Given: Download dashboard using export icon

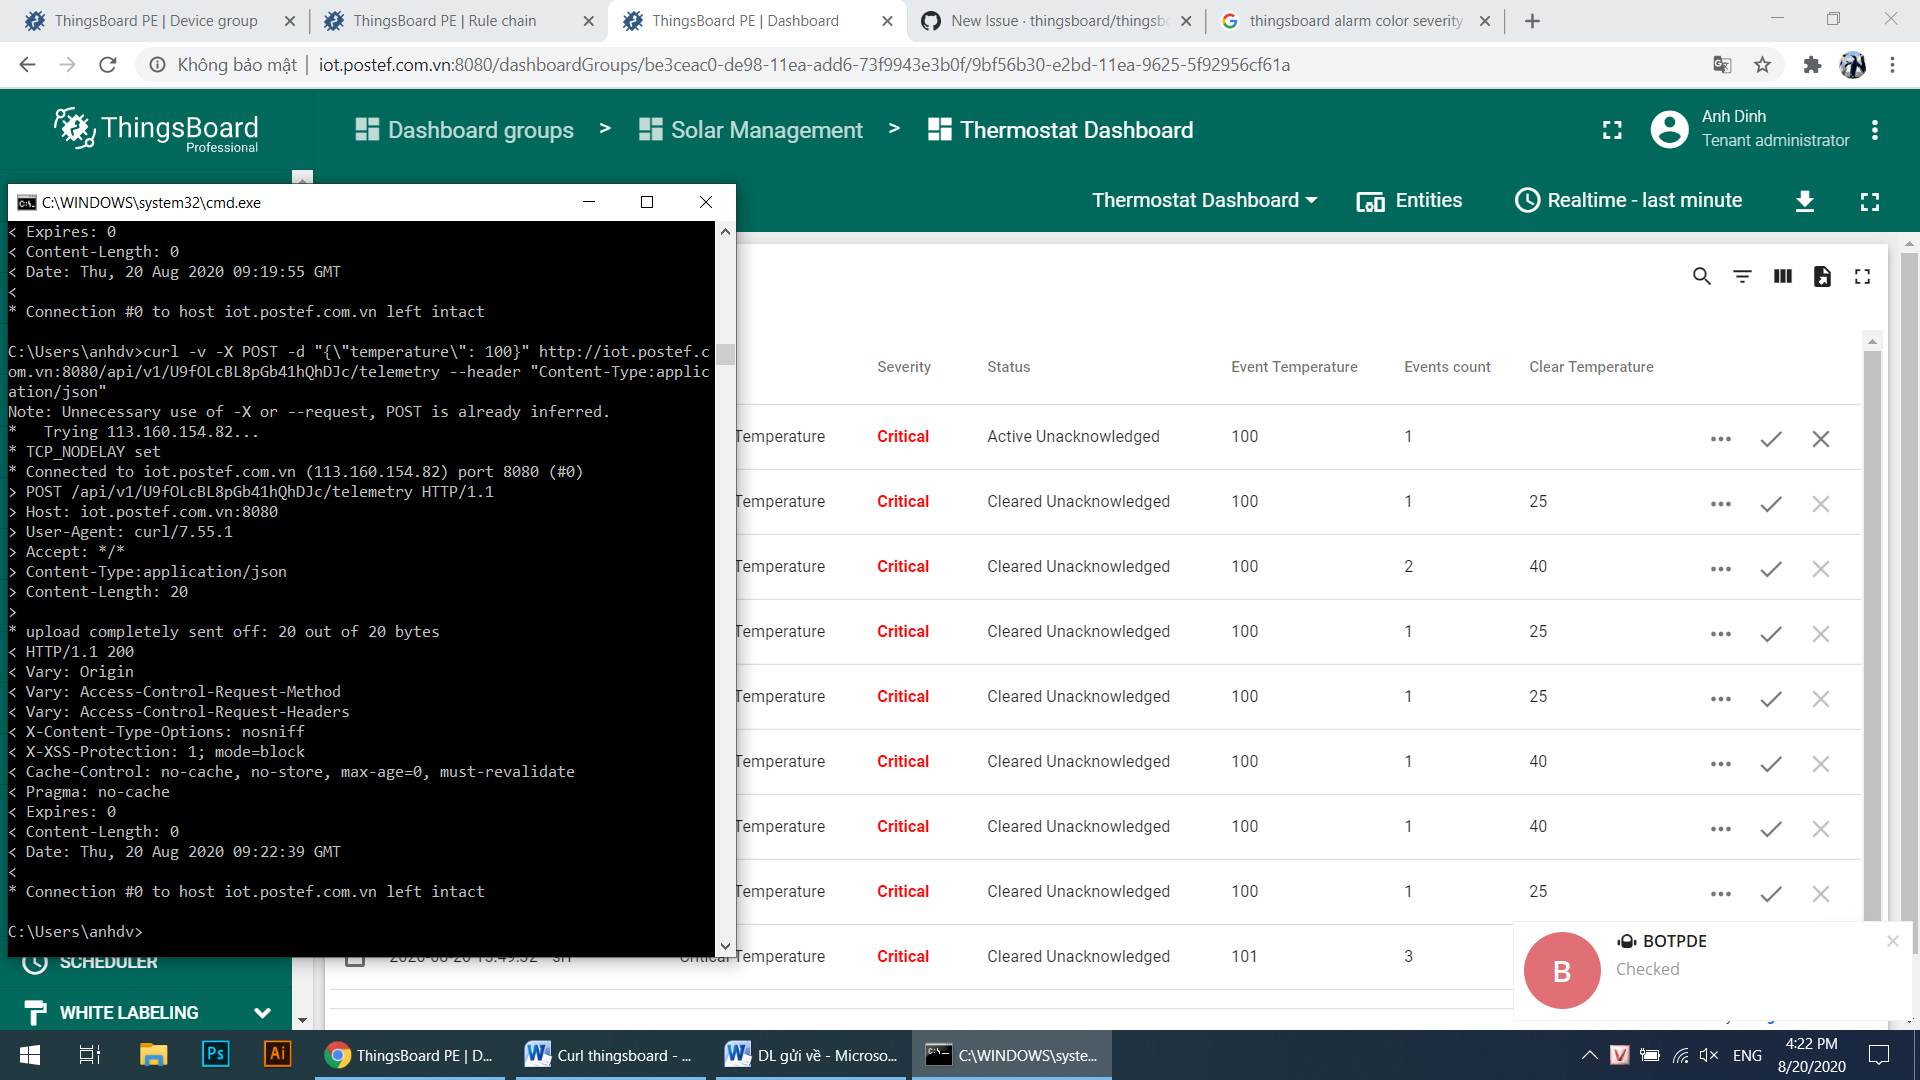Looking at the screenshot, I should (1804, 201).
